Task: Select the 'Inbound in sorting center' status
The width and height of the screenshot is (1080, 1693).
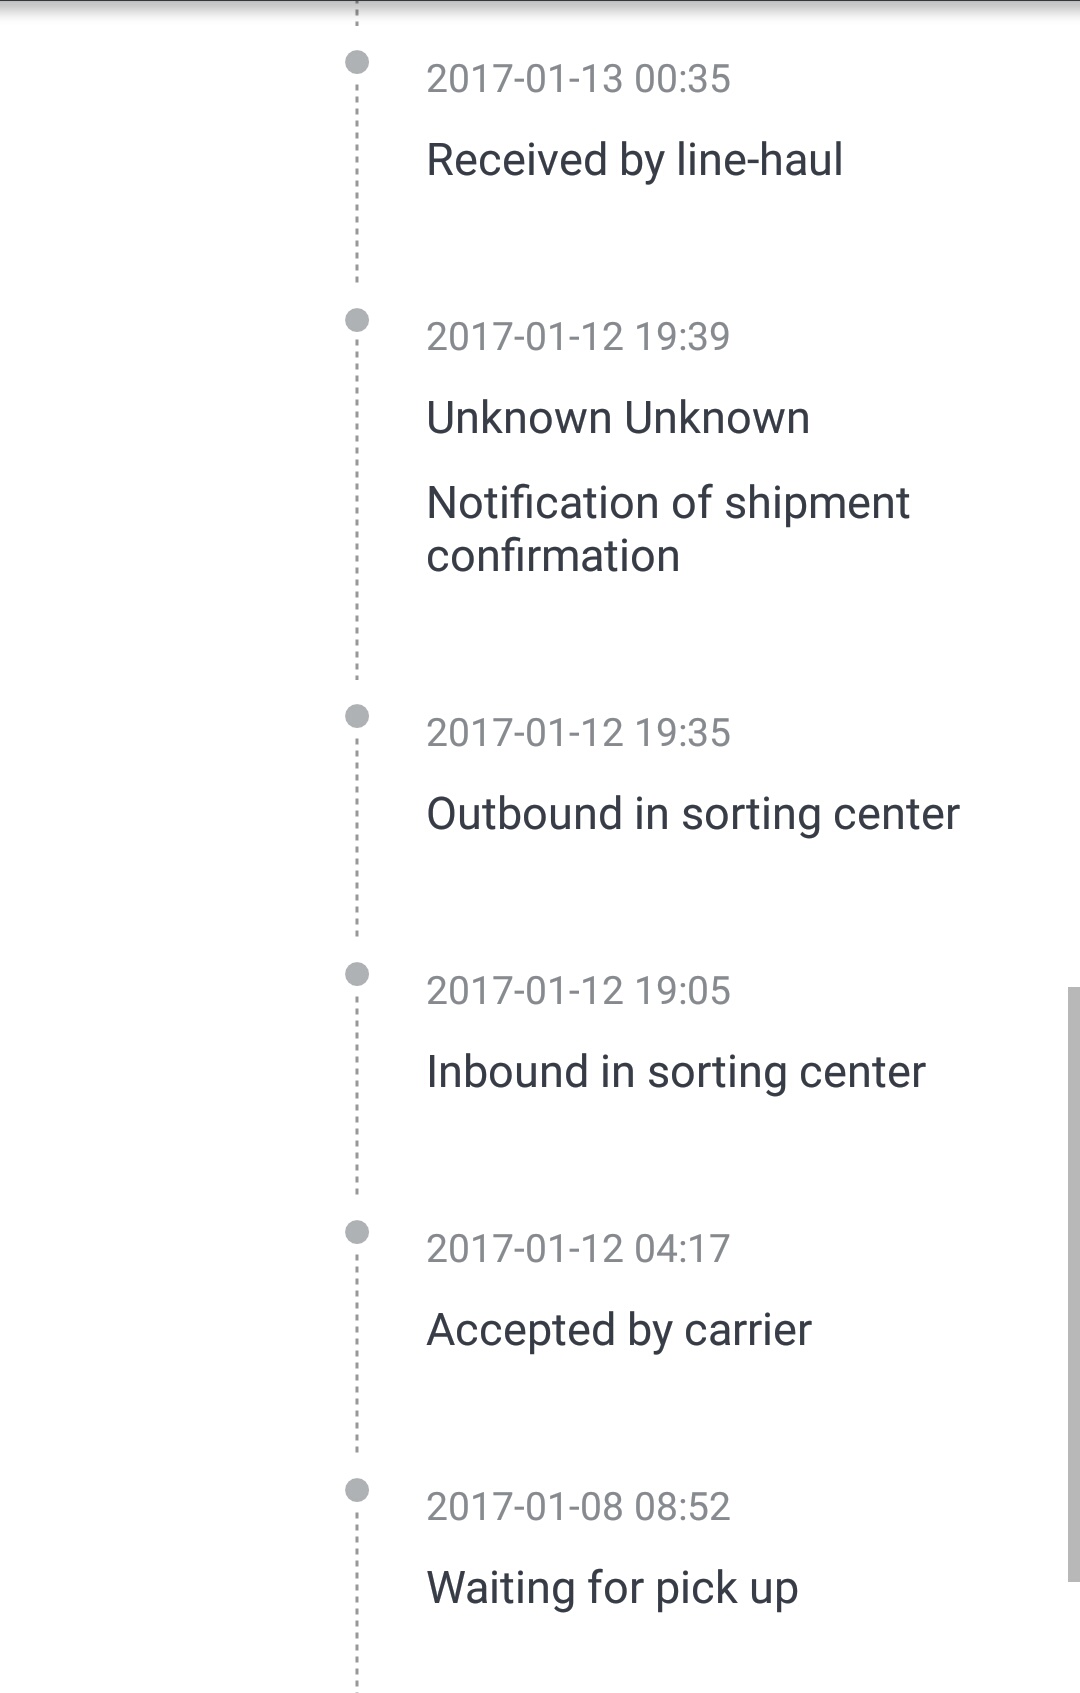Action: click(675, 1072)
